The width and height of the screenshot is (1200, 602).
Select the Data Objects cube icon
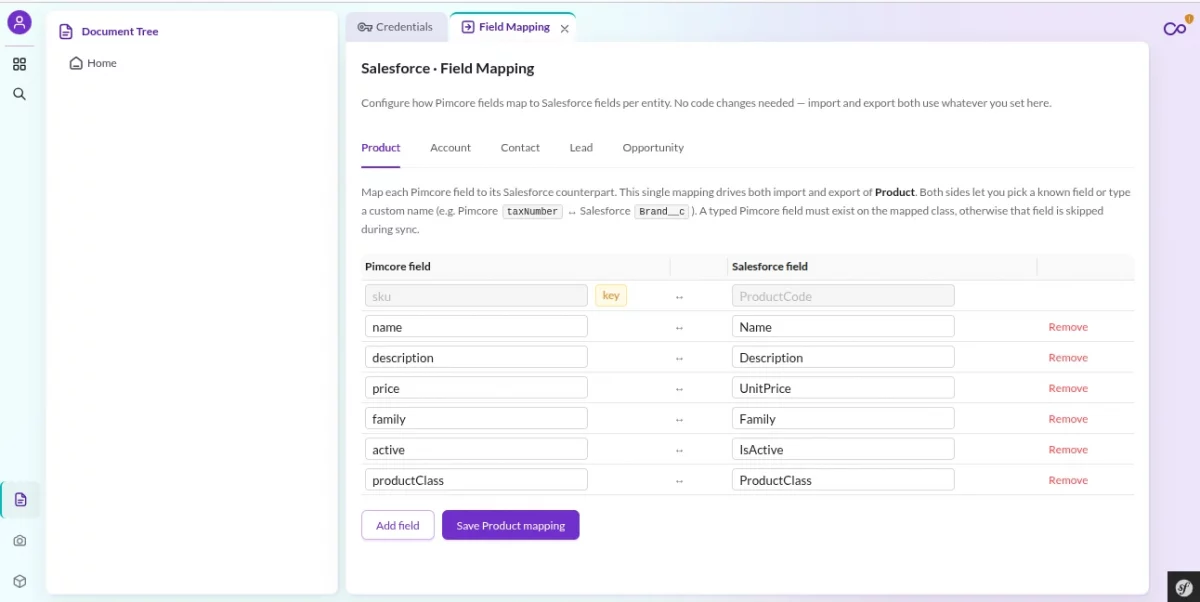pyautogui.click(x=20, y=581)
